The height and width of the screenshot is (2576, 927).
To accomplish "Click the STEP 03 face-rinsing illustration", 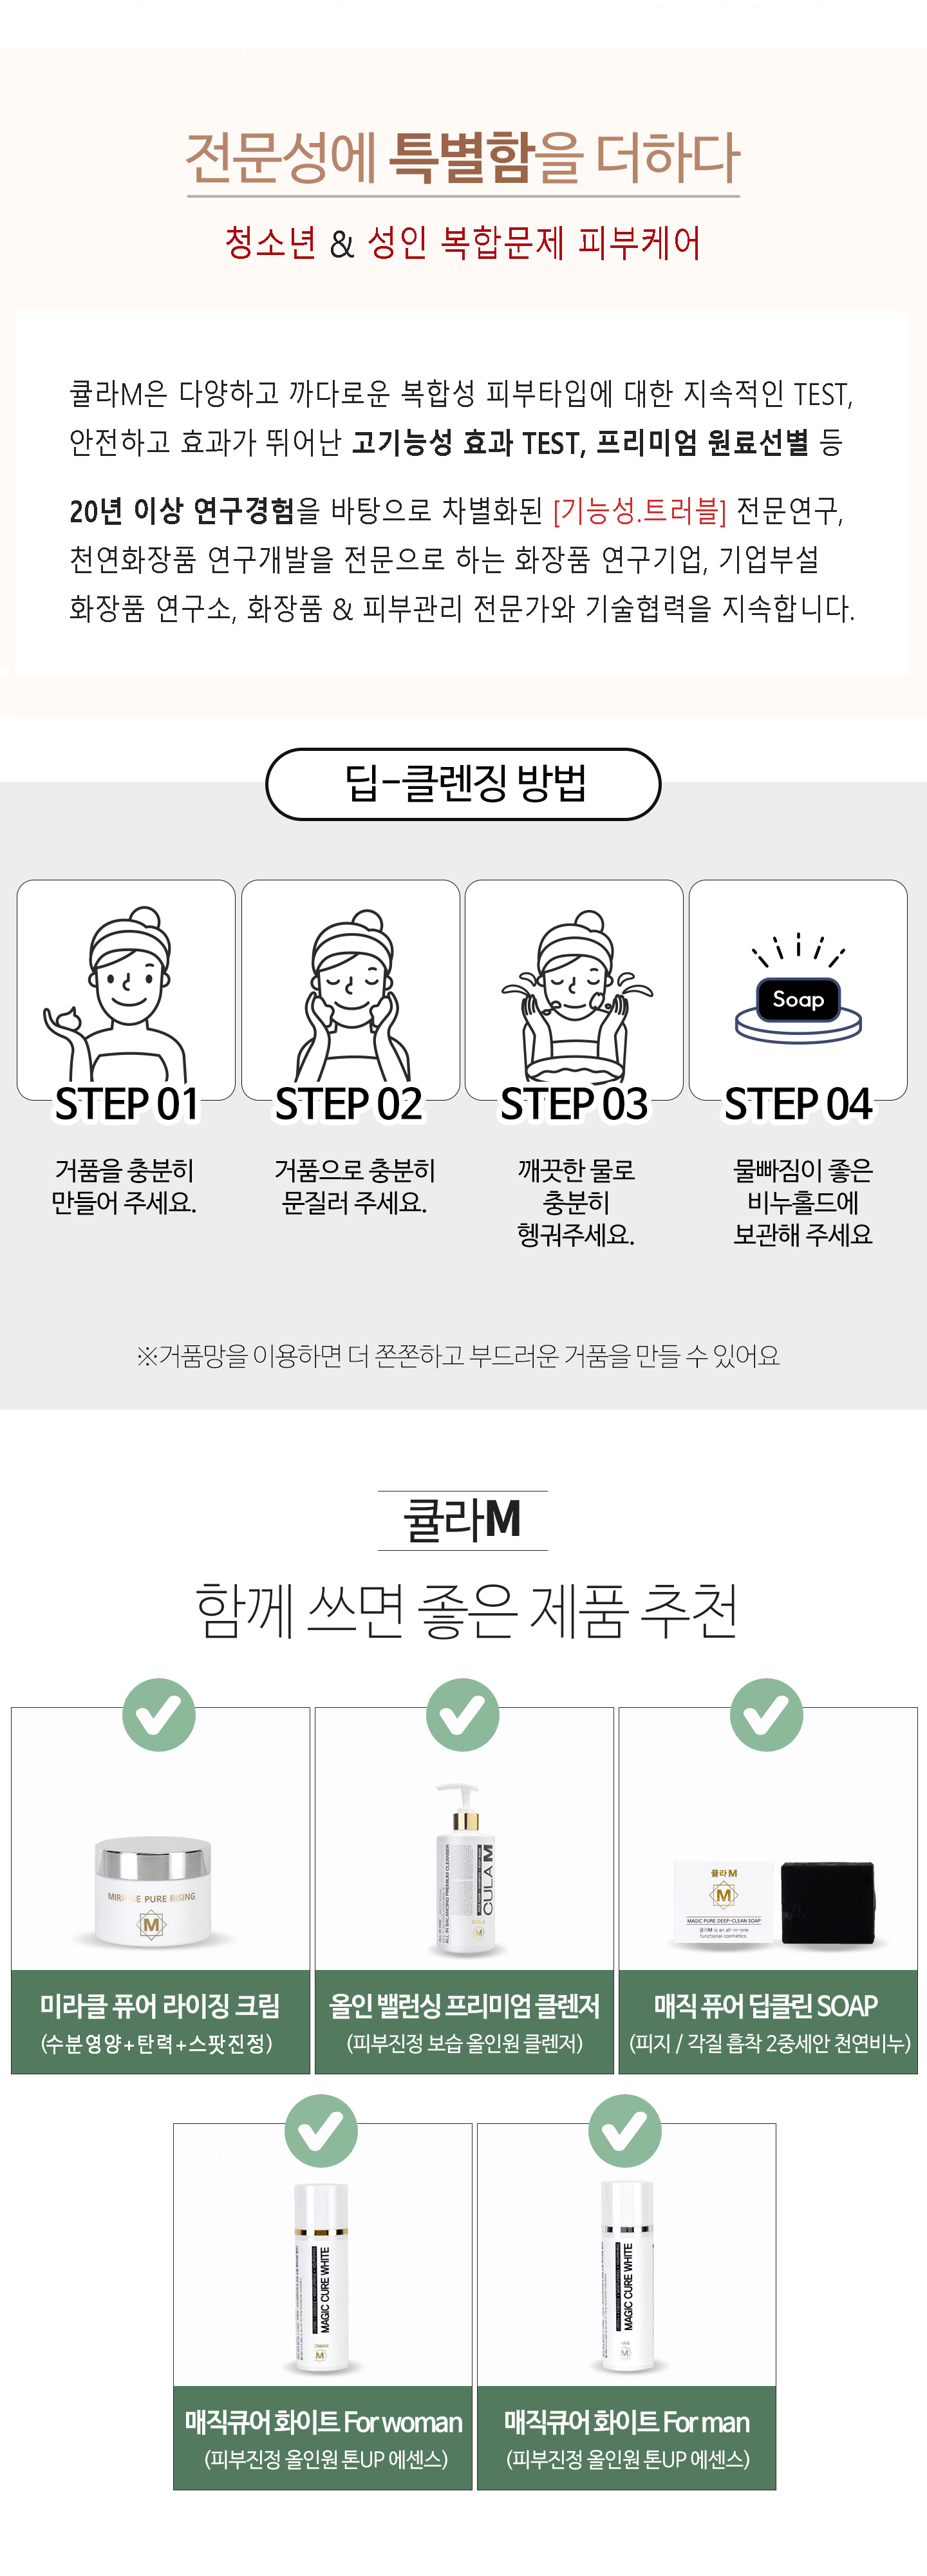I will click(x=574, y=990).
